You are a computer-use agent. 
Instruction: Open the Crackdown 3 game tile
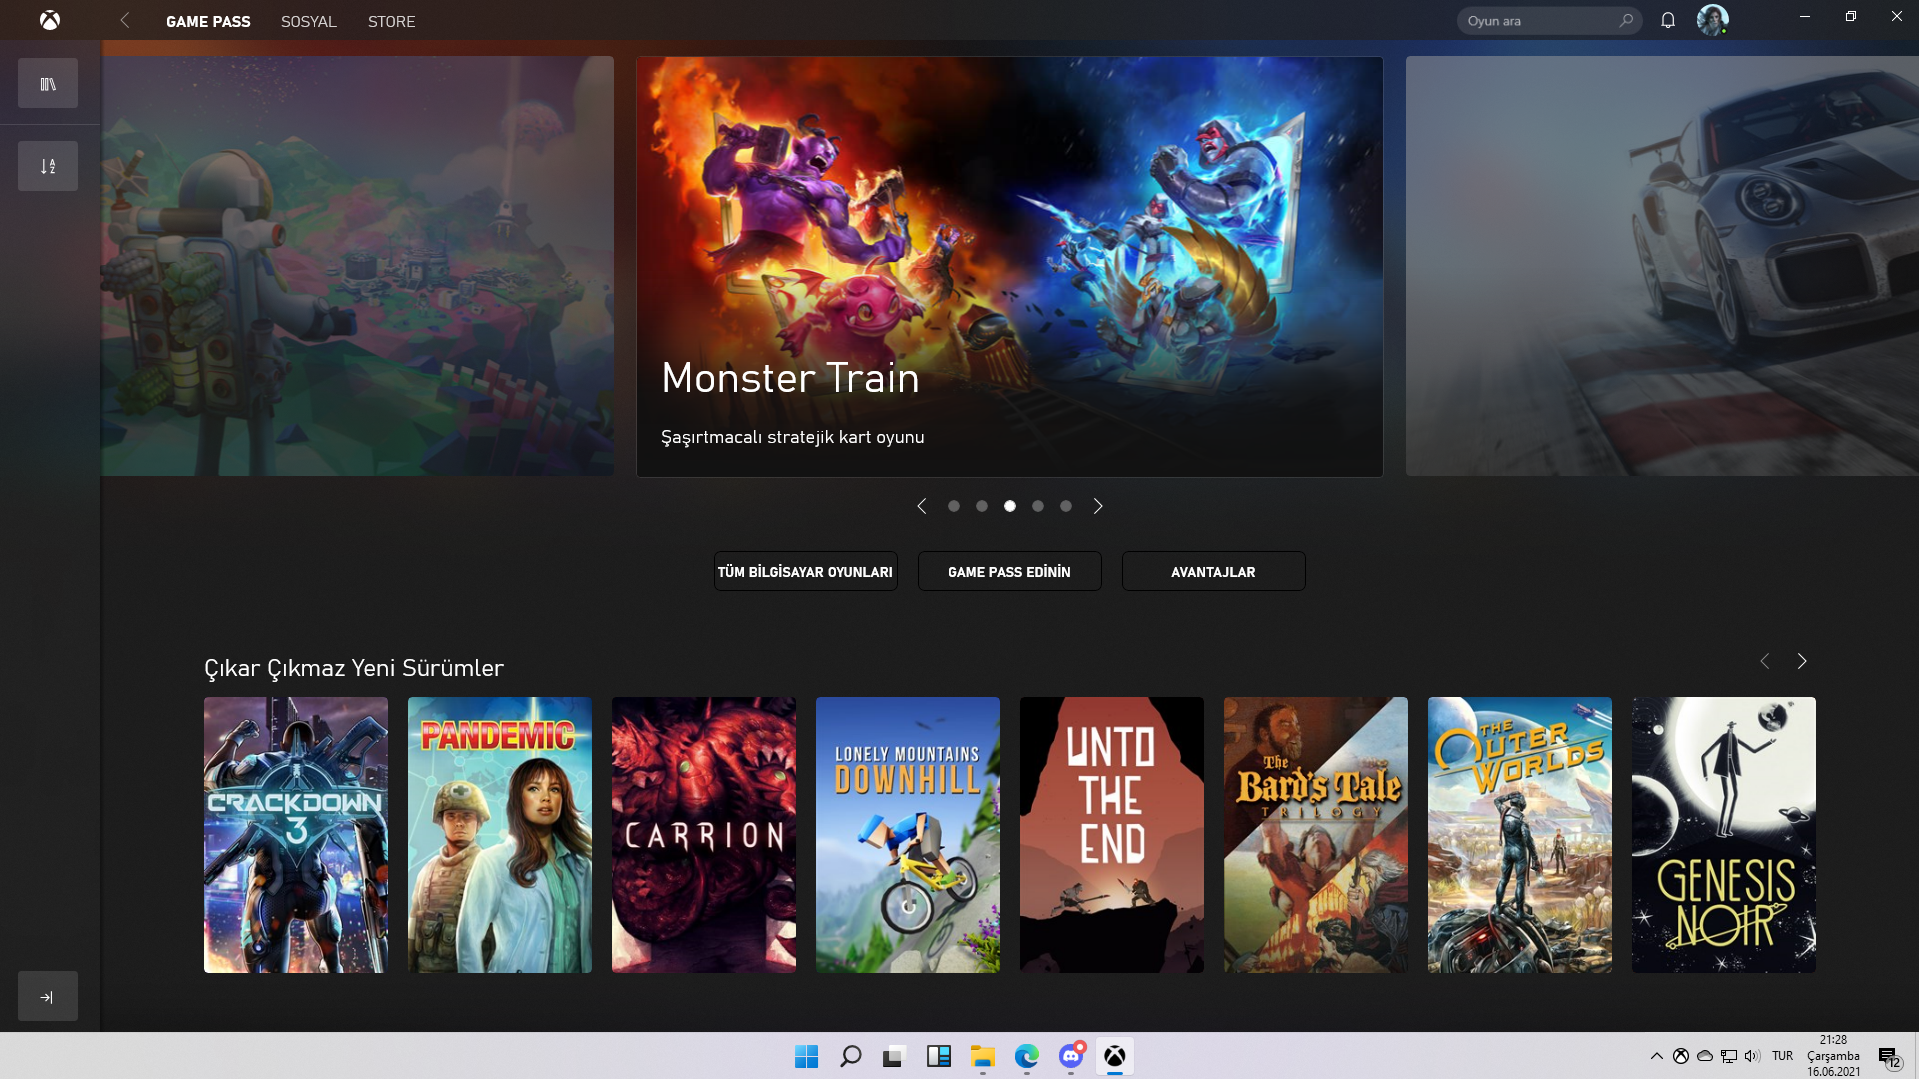(296, 835)
